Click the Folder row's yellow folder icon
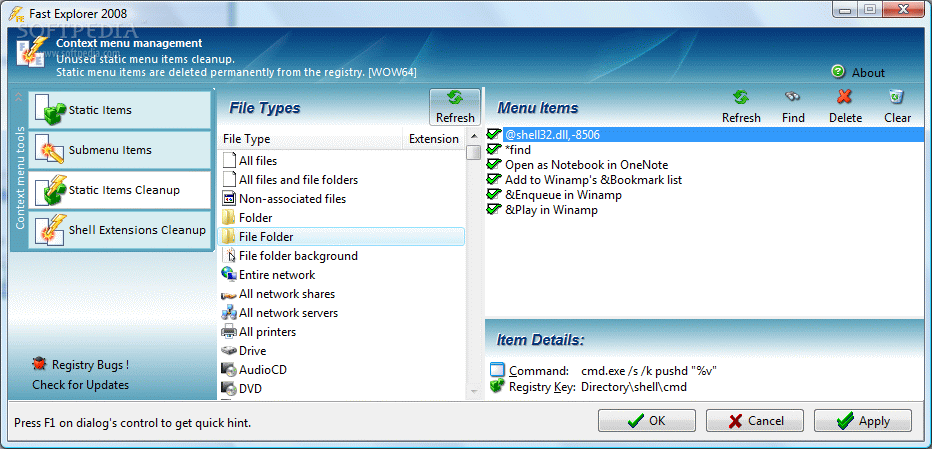The width and height of the screenshot is (932, 449). (229, 217)
